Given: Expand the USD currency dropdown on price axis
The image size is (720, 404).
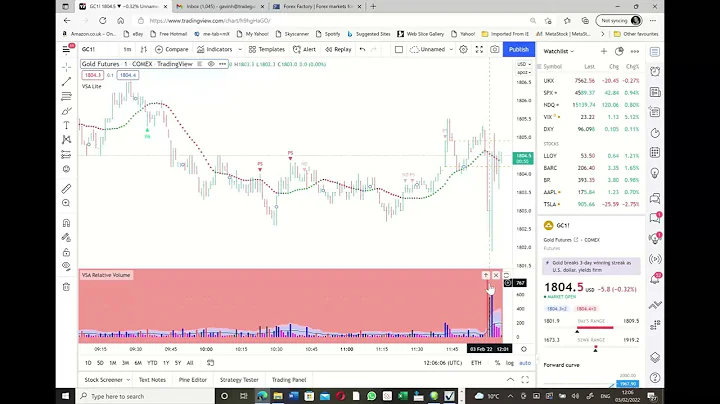Looking at the screenshot, I should click(523, 65).
